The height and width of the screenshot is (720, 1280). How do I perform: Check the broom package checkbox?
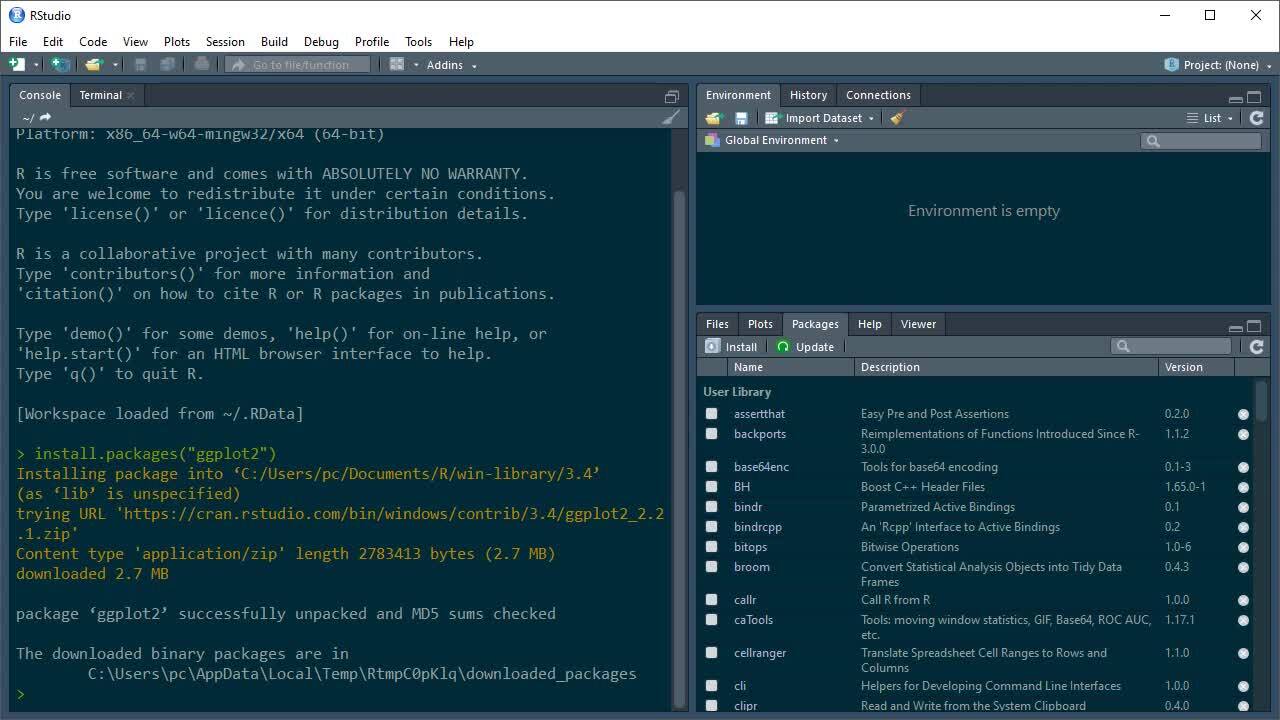click(711, 566)
